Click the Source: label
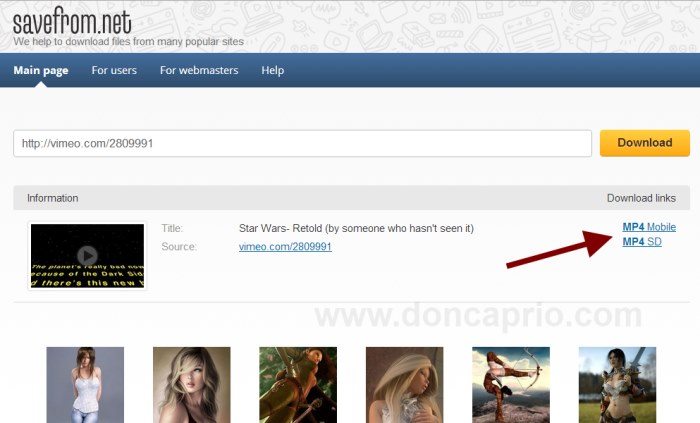 (179, 247)
